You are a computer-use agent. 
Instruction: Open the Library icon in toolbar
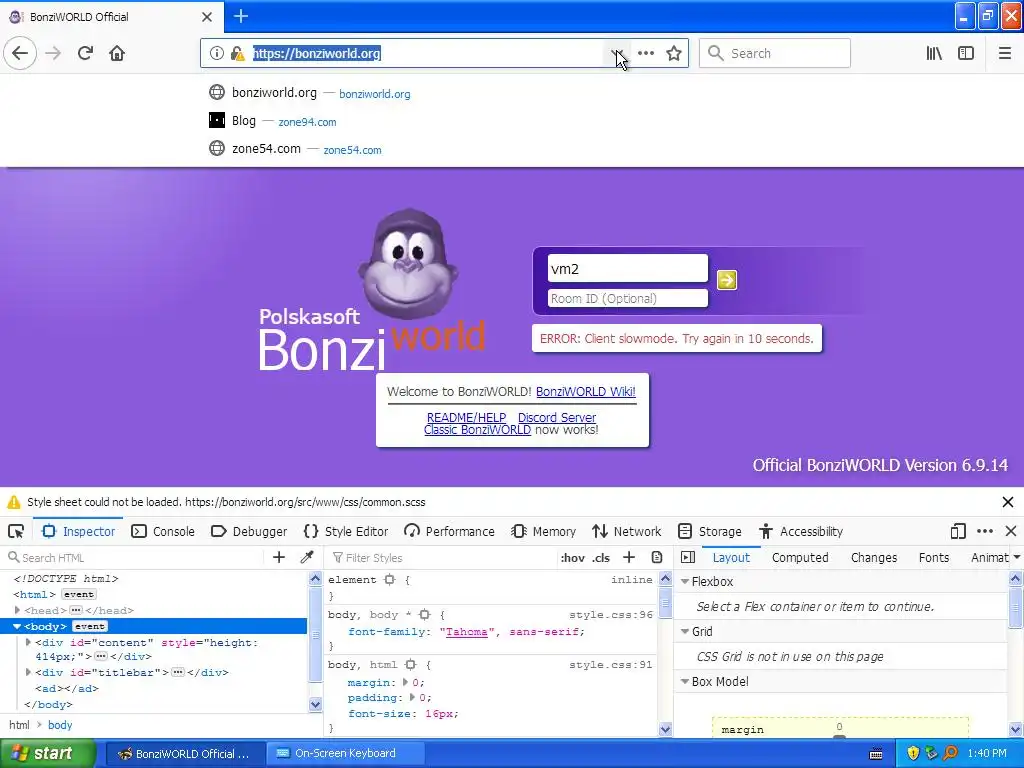935,54
